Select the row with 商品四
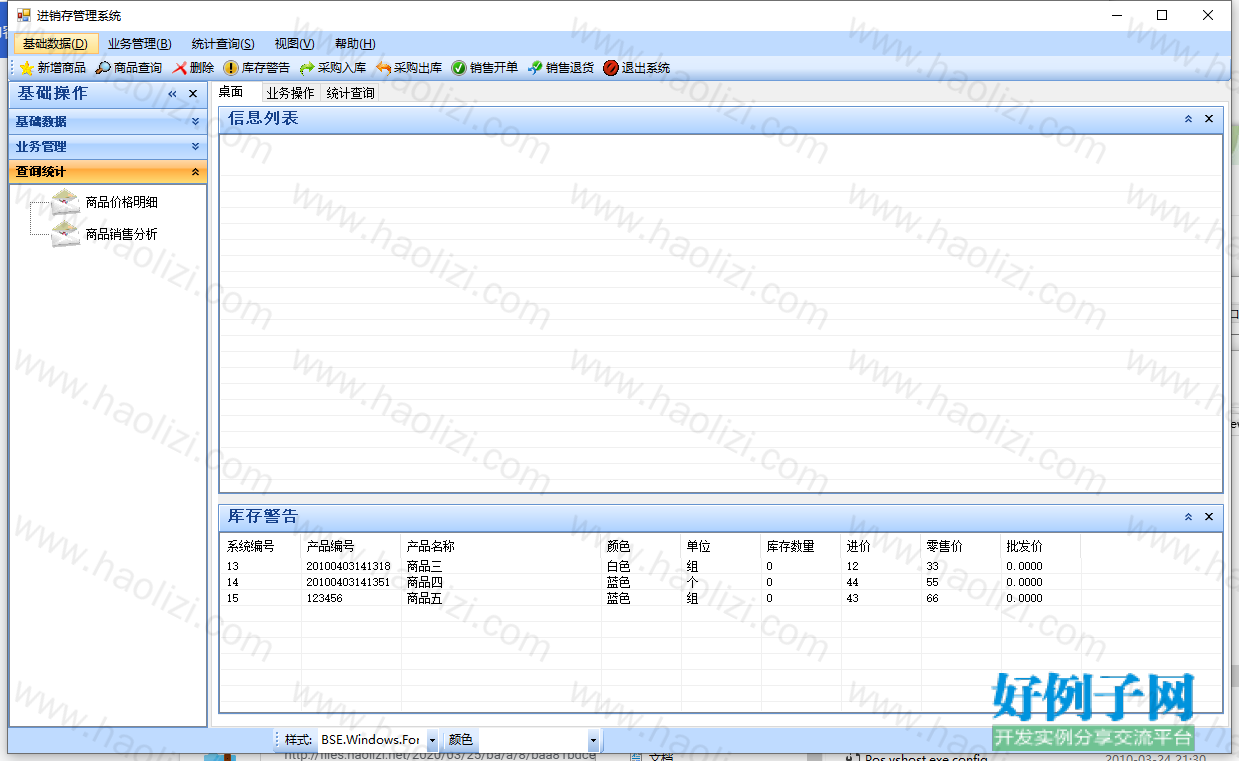Image resolution: width=1239 pixels, height=761 pixels. (x=650, y=582)
